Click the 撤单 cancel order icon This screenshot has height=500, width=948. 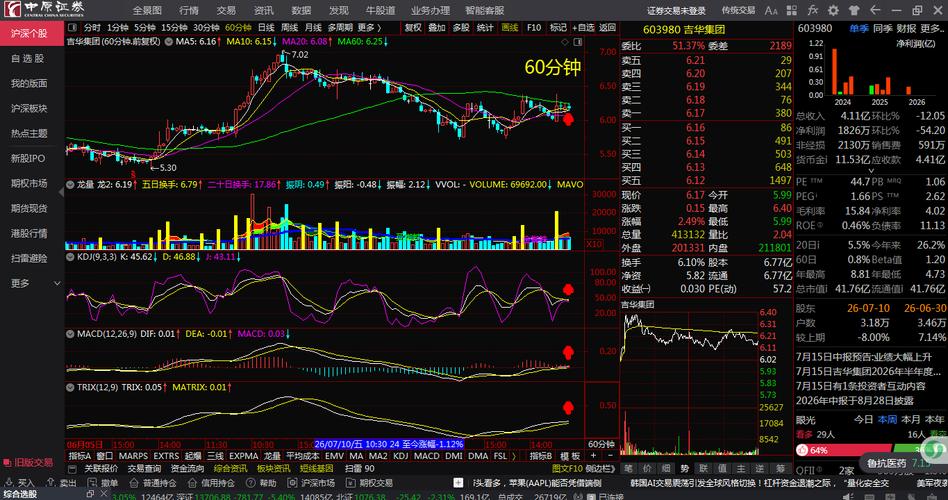click(92, 483)
